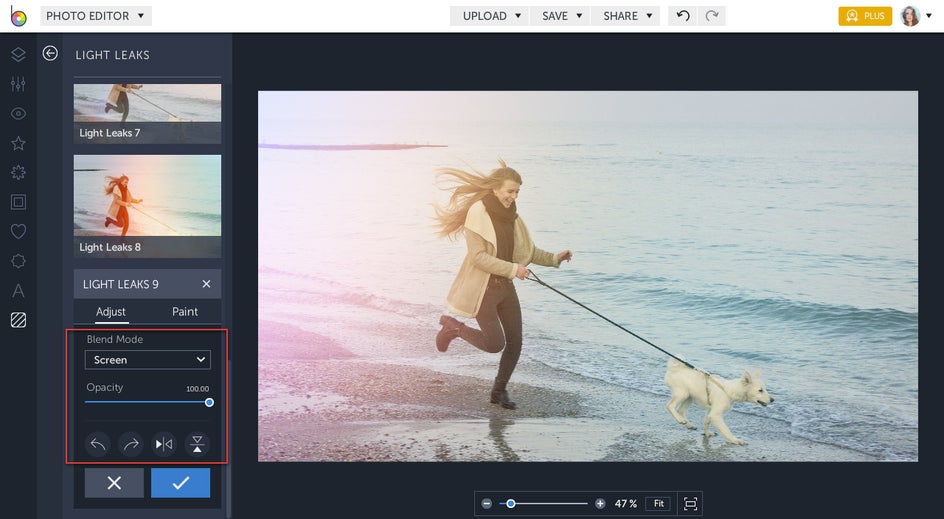This screenshot has height=519, width=944.
Task: Flip light leak vertically
Action: tap(197, 444)
